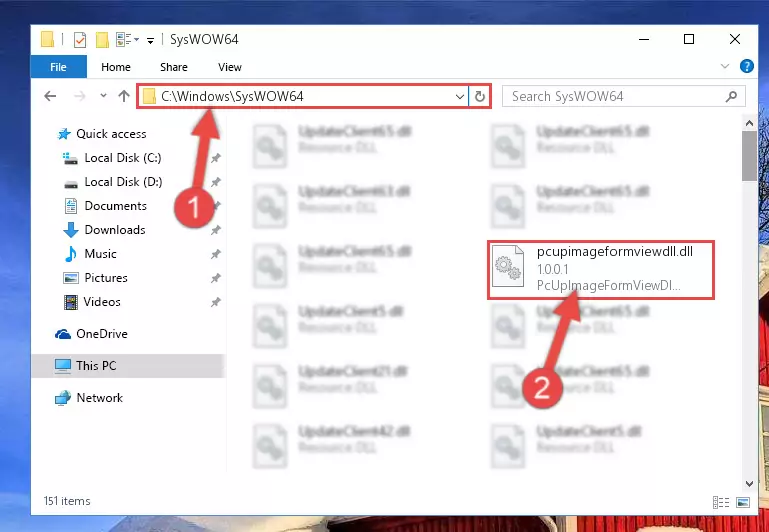Switch to the Share ribbon tab

pos(174,67)
